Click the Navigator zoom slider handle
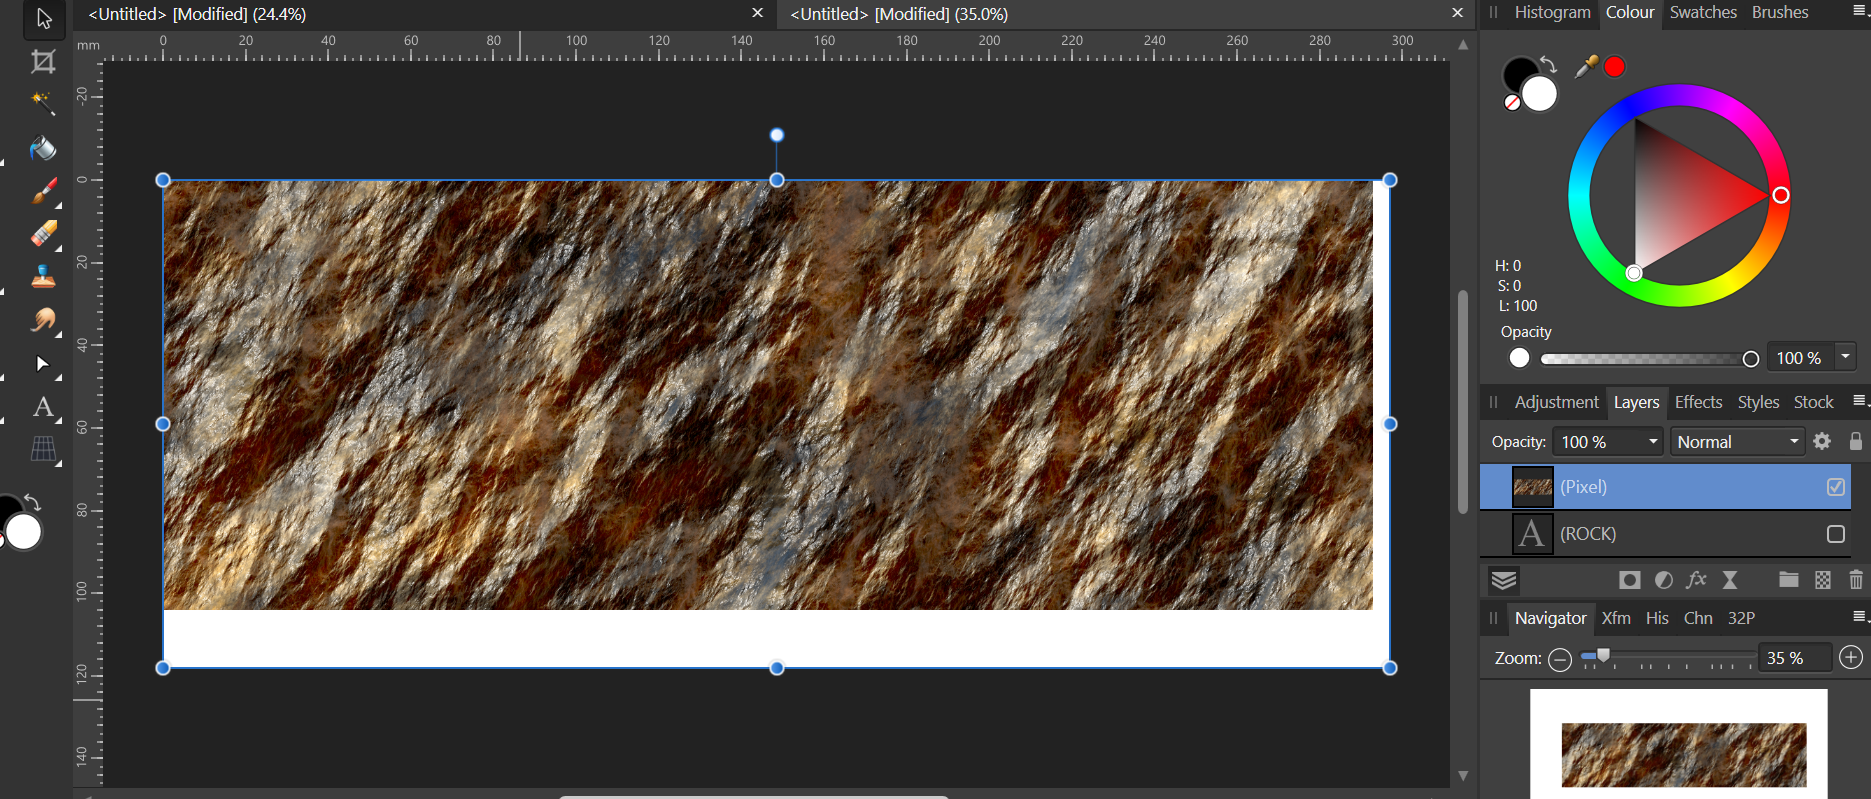 (1603, 656)
